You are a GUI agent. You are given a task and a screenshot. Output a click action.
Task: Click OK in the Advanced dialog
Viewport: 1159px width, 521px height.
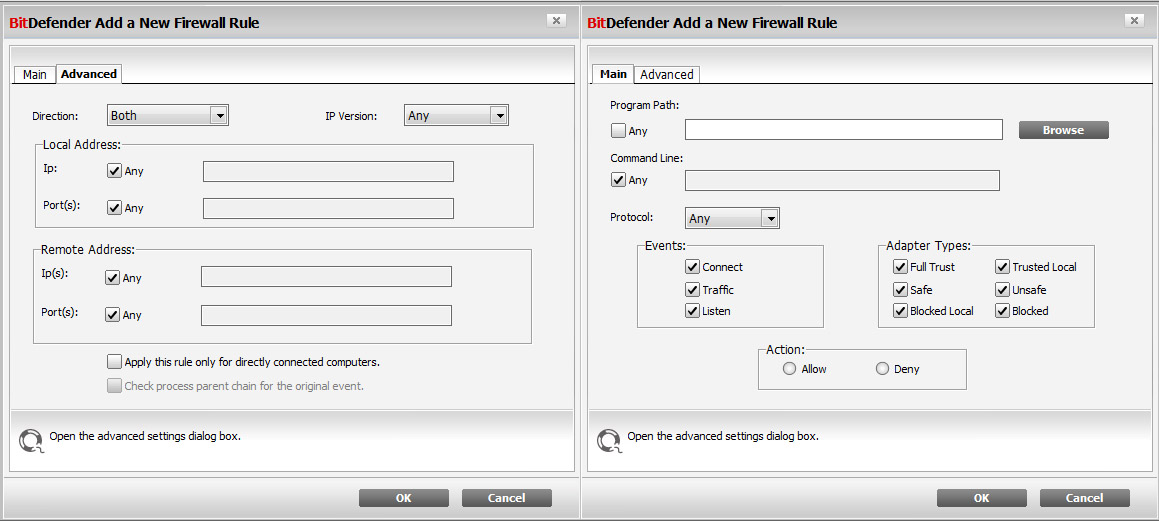(x=404, y=498)
